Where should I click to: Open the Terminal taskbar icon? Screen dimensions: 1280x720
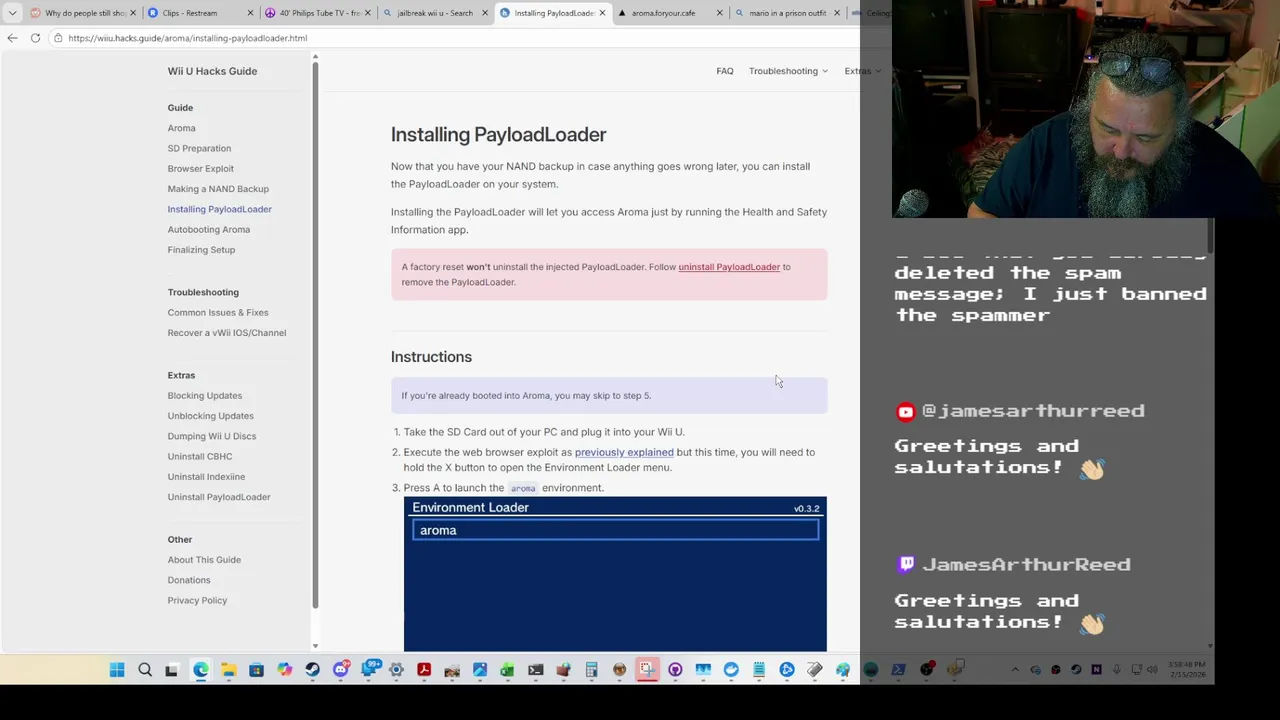[x=535, y=670]
